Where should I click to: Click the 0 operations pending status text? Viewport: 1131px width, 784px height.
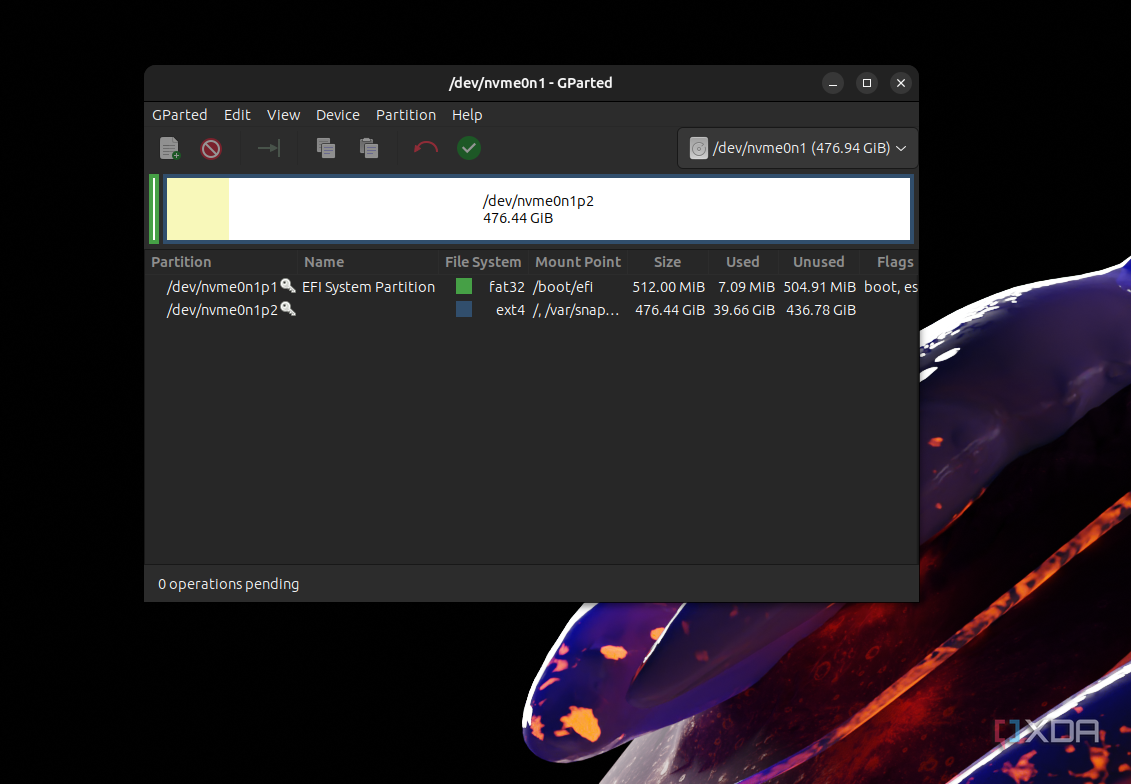[229, 583]
